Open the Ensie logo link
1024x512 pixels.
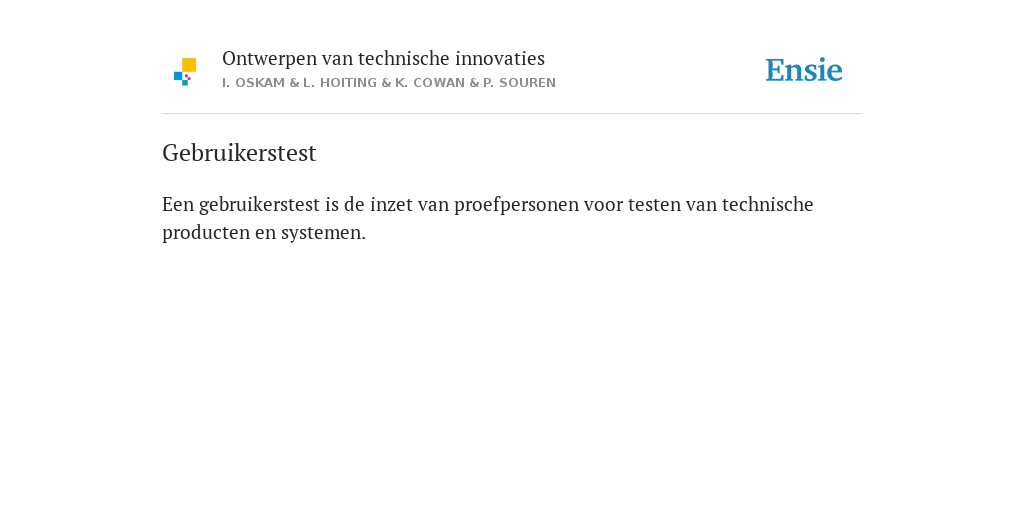804,70
